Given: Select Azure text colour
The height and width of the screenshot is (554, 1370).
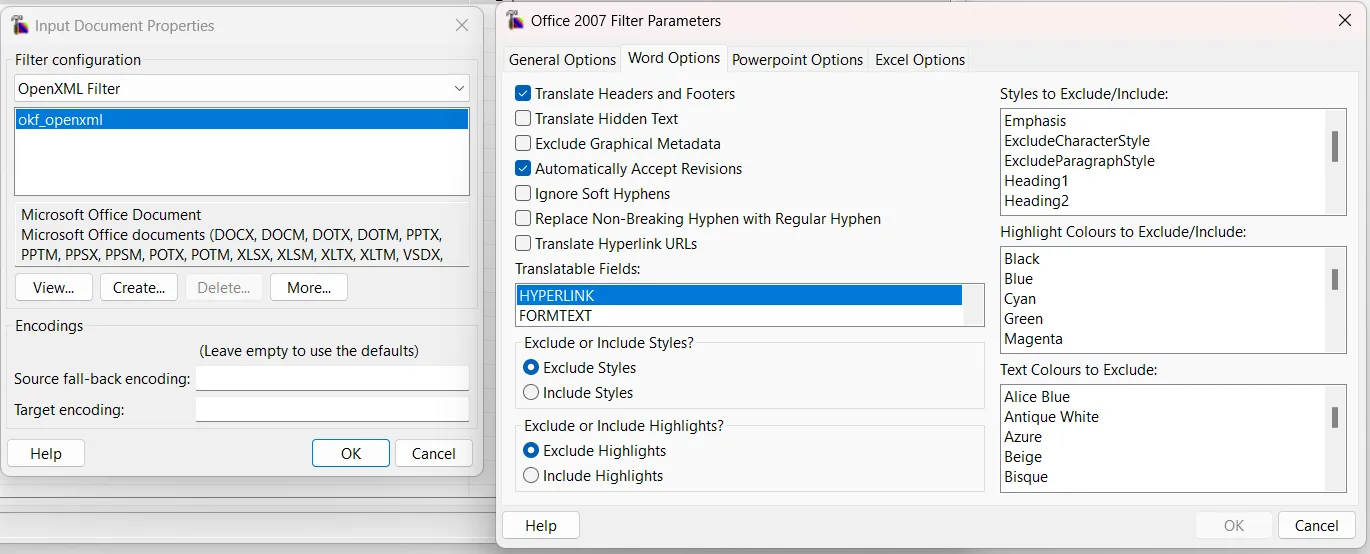Looking at the screenshot, I should pos(1023,437).
